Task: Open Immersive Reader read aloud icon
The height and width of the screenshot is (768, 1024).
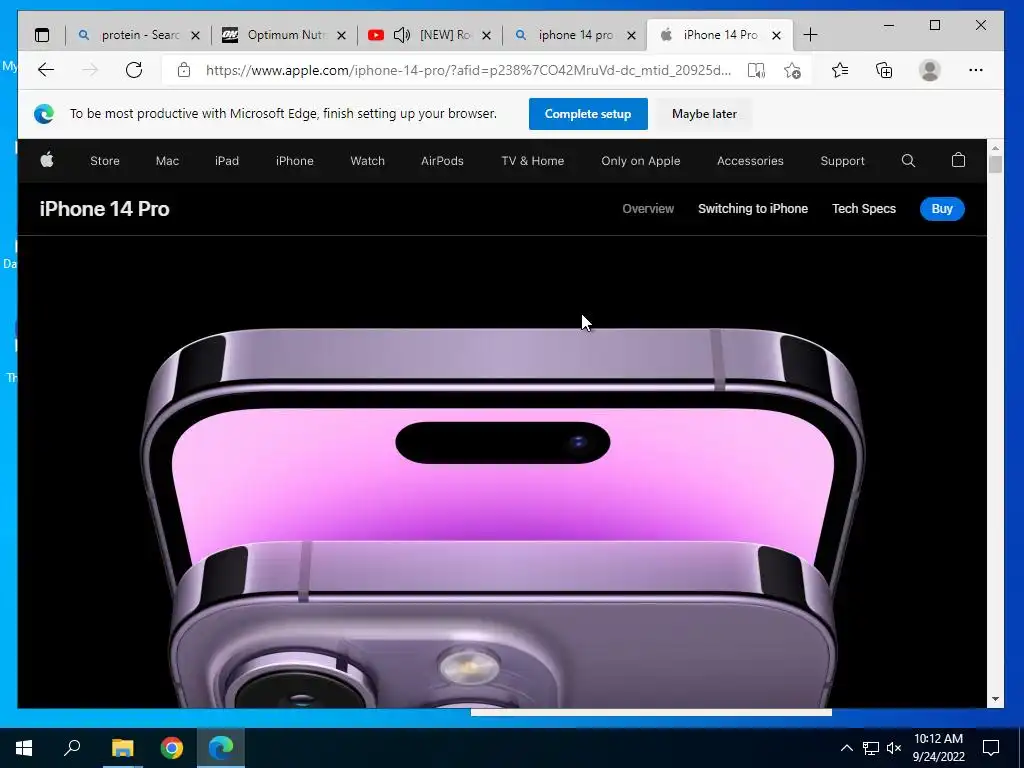Action: pos(756,70)
